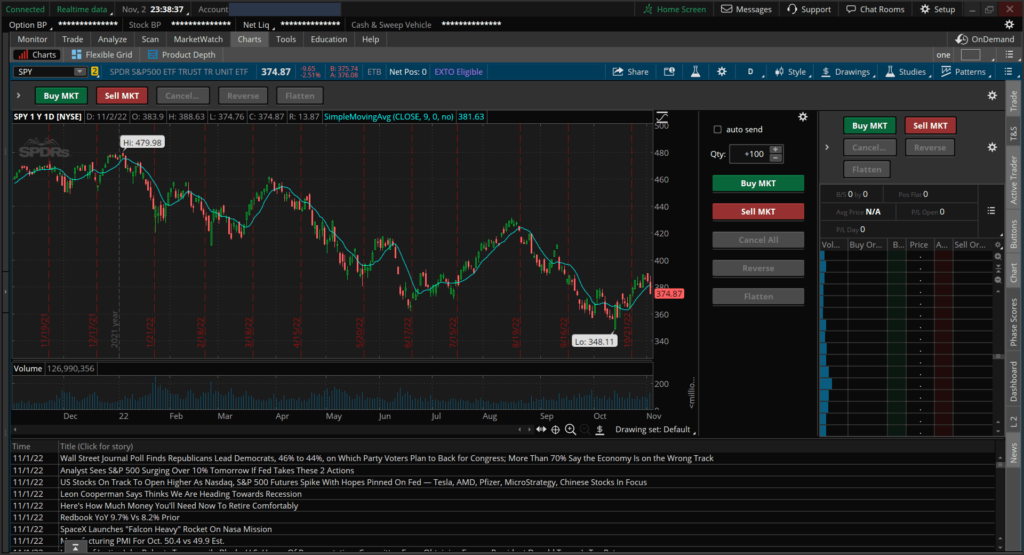Screen dimensions: 1024x555
Task: Open the SPY symbol dropdown arrow
Action: pyautogui.click(x=80, y=72)
